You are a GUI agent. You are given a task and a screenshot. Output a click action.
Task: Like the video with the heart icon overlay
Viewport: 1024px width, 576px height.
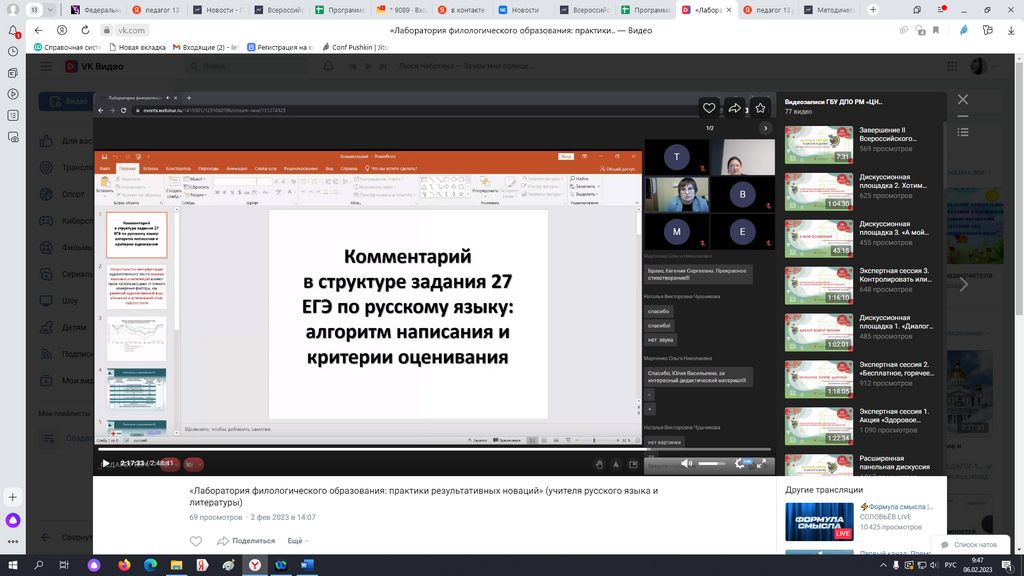(709, 108)
